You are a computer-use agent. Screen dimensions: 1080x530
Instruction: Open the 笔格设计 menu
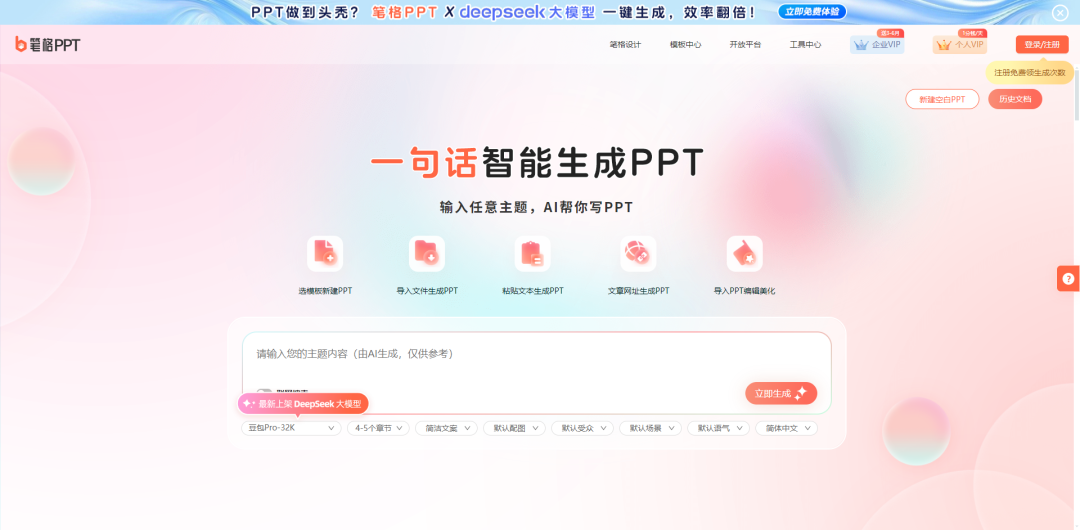pyautogui.click(x=625, y=45)
